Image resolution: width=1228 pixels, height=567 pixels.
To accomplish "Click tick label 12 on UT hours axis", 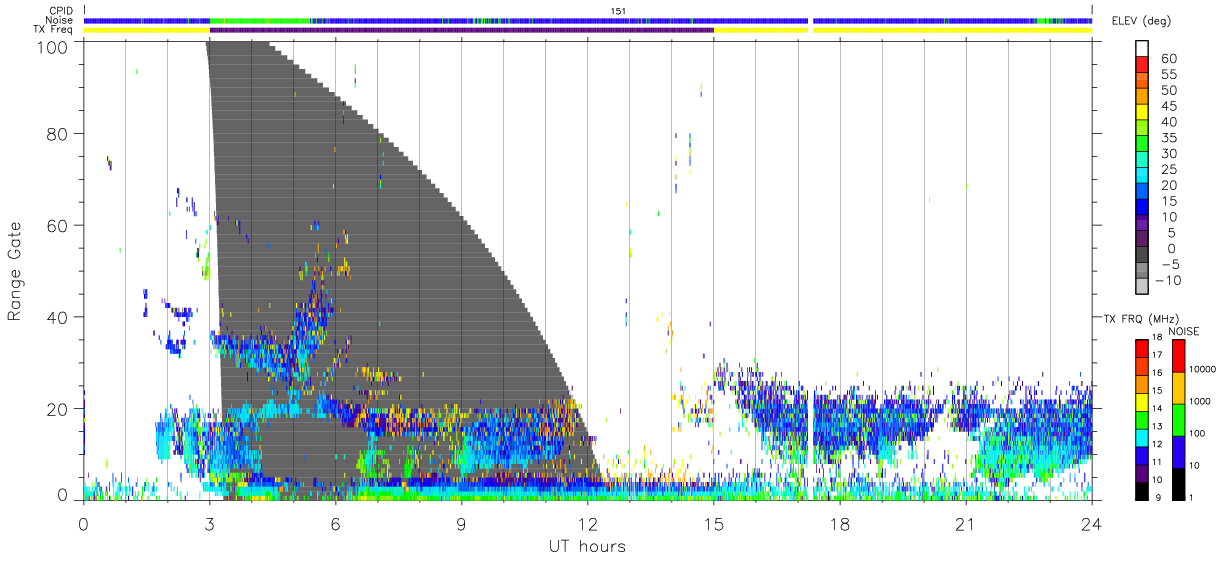I will (x=588, y=523).
